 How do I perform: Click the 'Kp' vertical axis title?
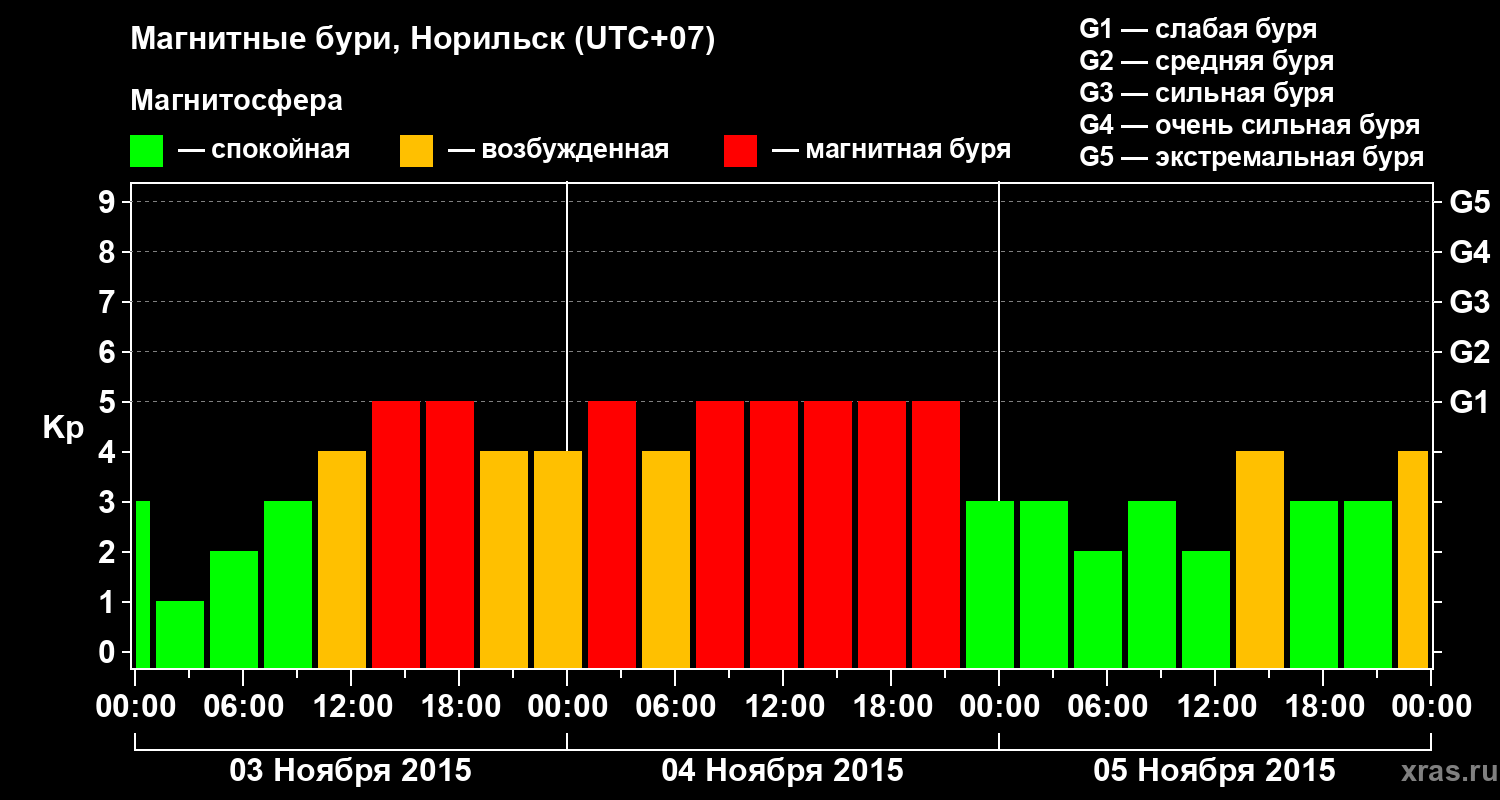(63, 429)
